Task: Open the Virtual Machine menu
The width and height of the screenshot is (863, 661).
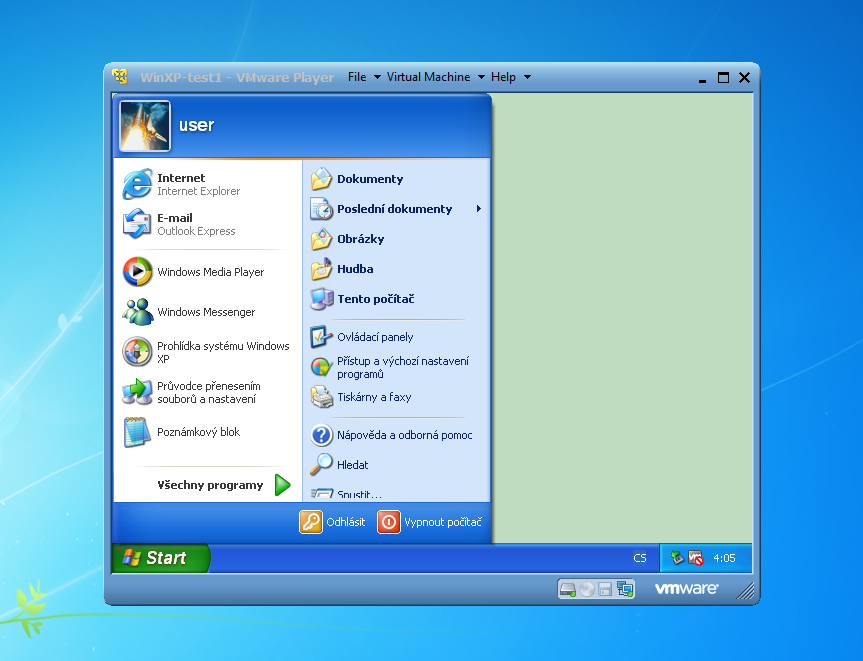Action: pos(428,77)
